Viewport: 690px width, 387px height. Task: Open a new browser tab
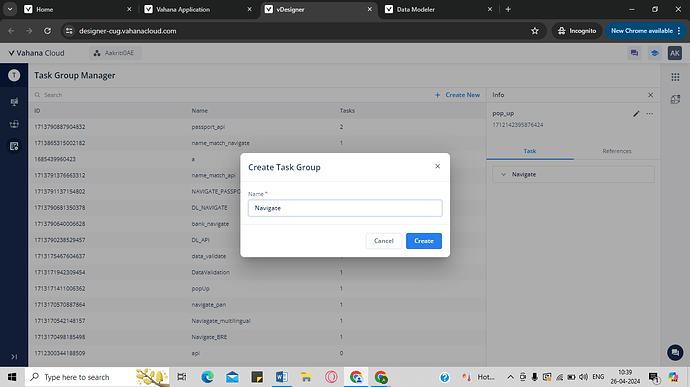point(508,9)
